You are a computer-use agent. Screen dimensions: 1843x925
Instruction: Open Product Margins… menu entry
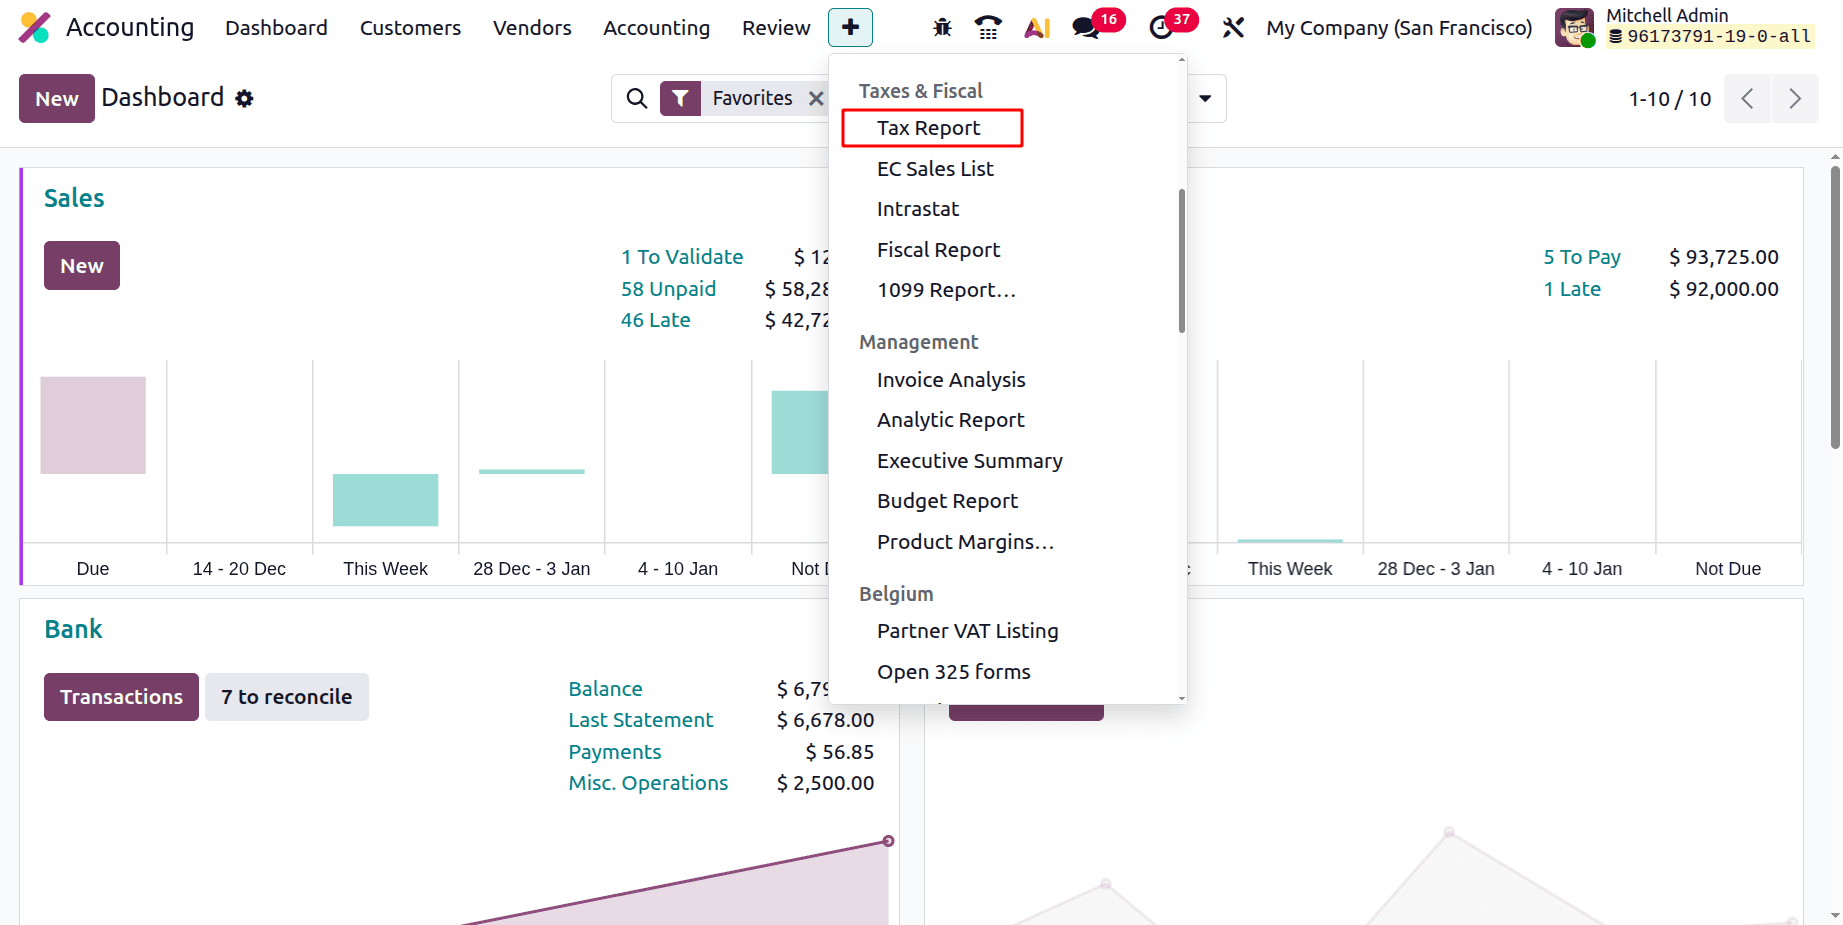[x=965, y=542]
